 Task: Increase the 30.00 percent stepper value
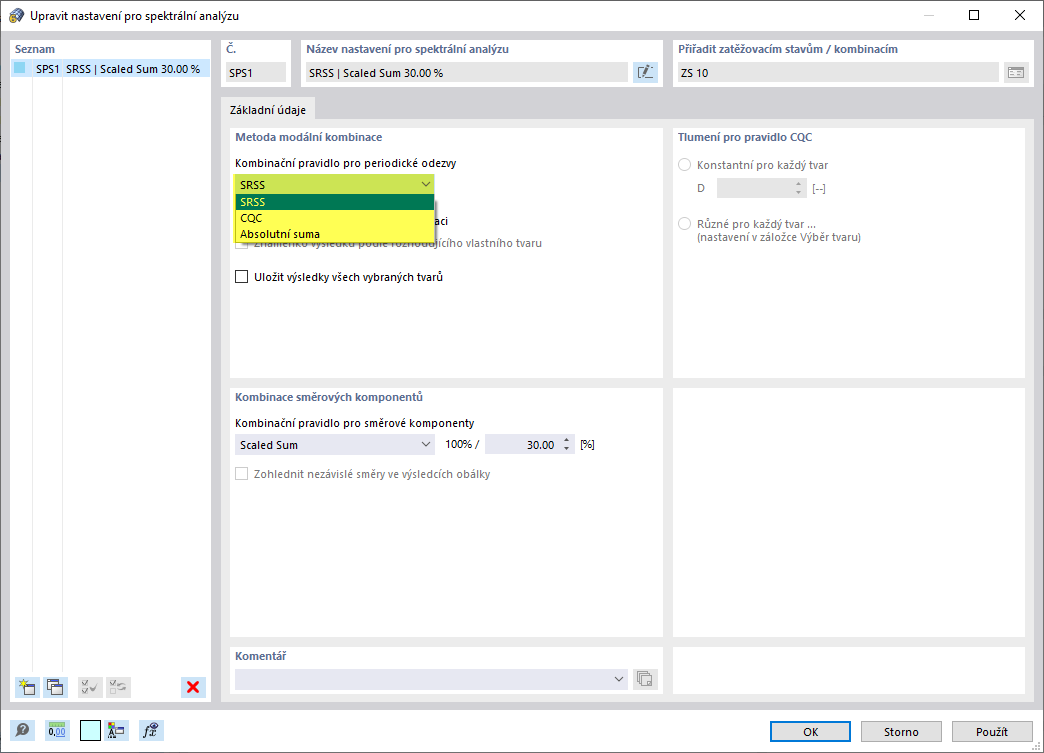coord(567,440)
